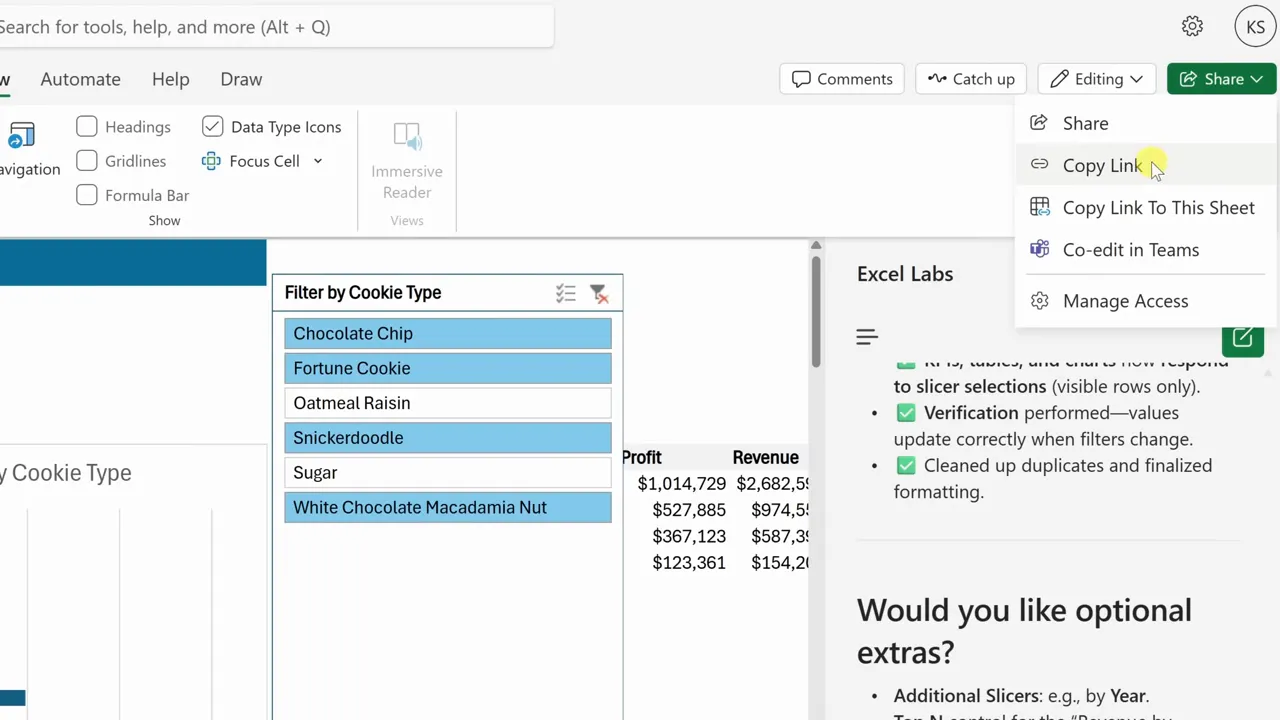This screenshot has height=720, width=1280.
Task: Click the Share icon in dropdown menu
Action: click(1039, 123)
